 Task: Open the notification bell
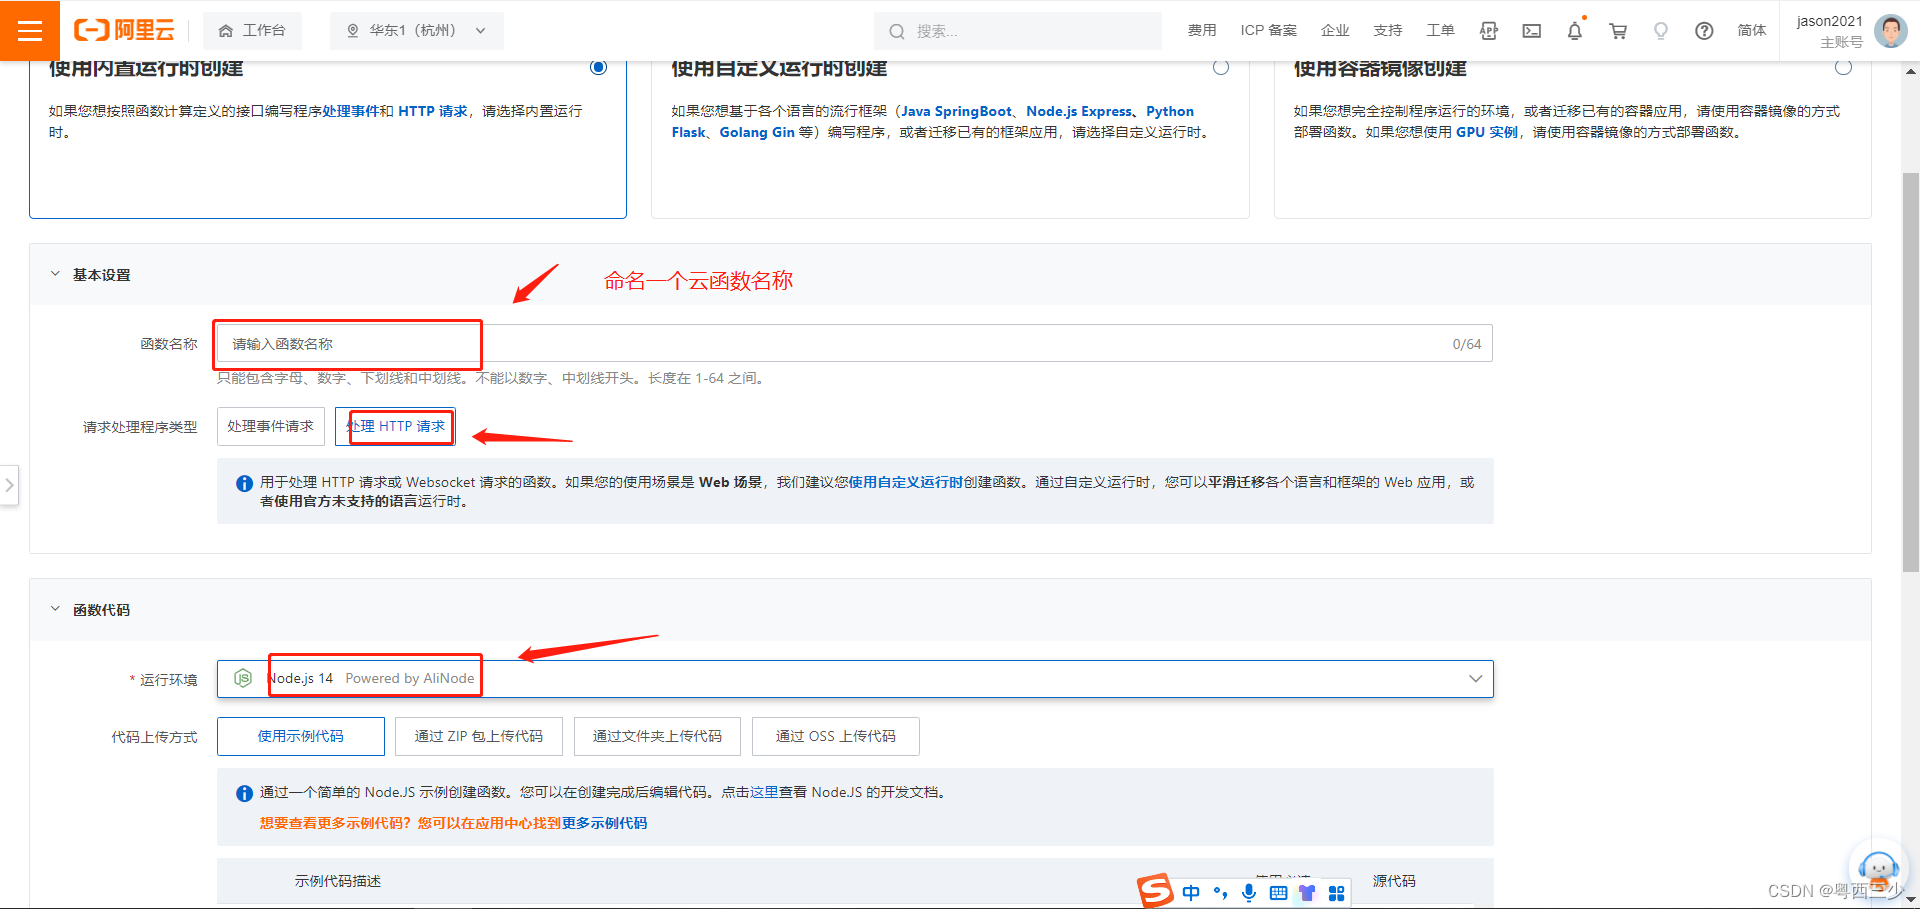tap(1575, 31)
